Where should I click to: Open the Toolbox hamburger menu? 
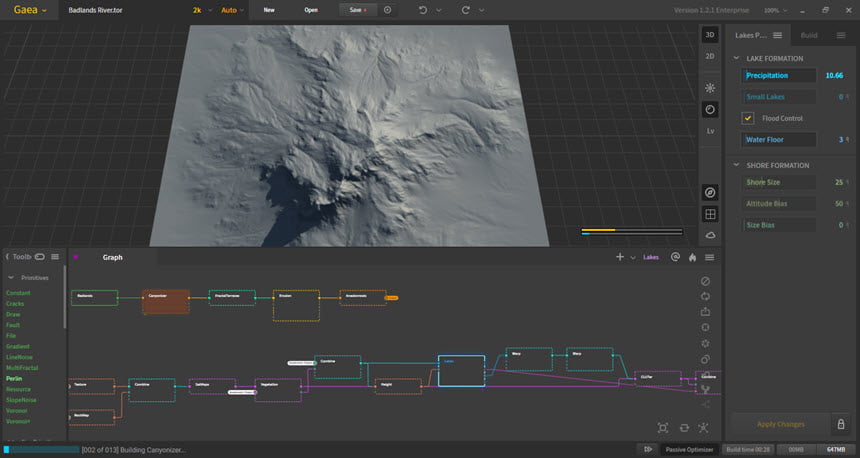(x=55, y=257)
